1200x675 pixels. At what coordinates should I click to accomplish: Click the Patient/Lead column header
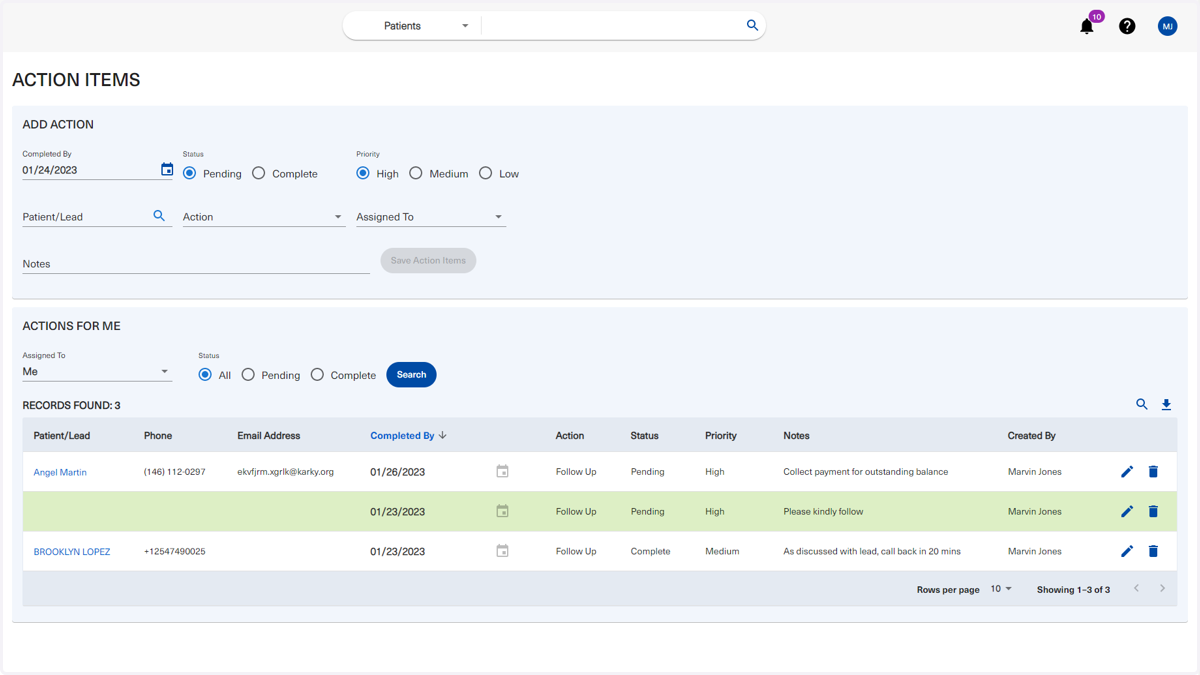tap(62, 436)
